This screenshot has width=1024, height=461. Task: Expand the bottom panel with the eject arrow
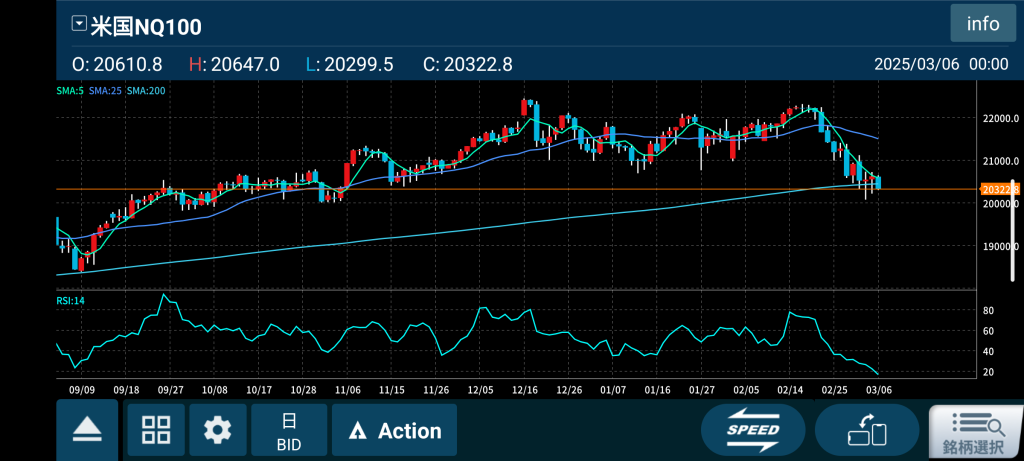coord(88,430)
